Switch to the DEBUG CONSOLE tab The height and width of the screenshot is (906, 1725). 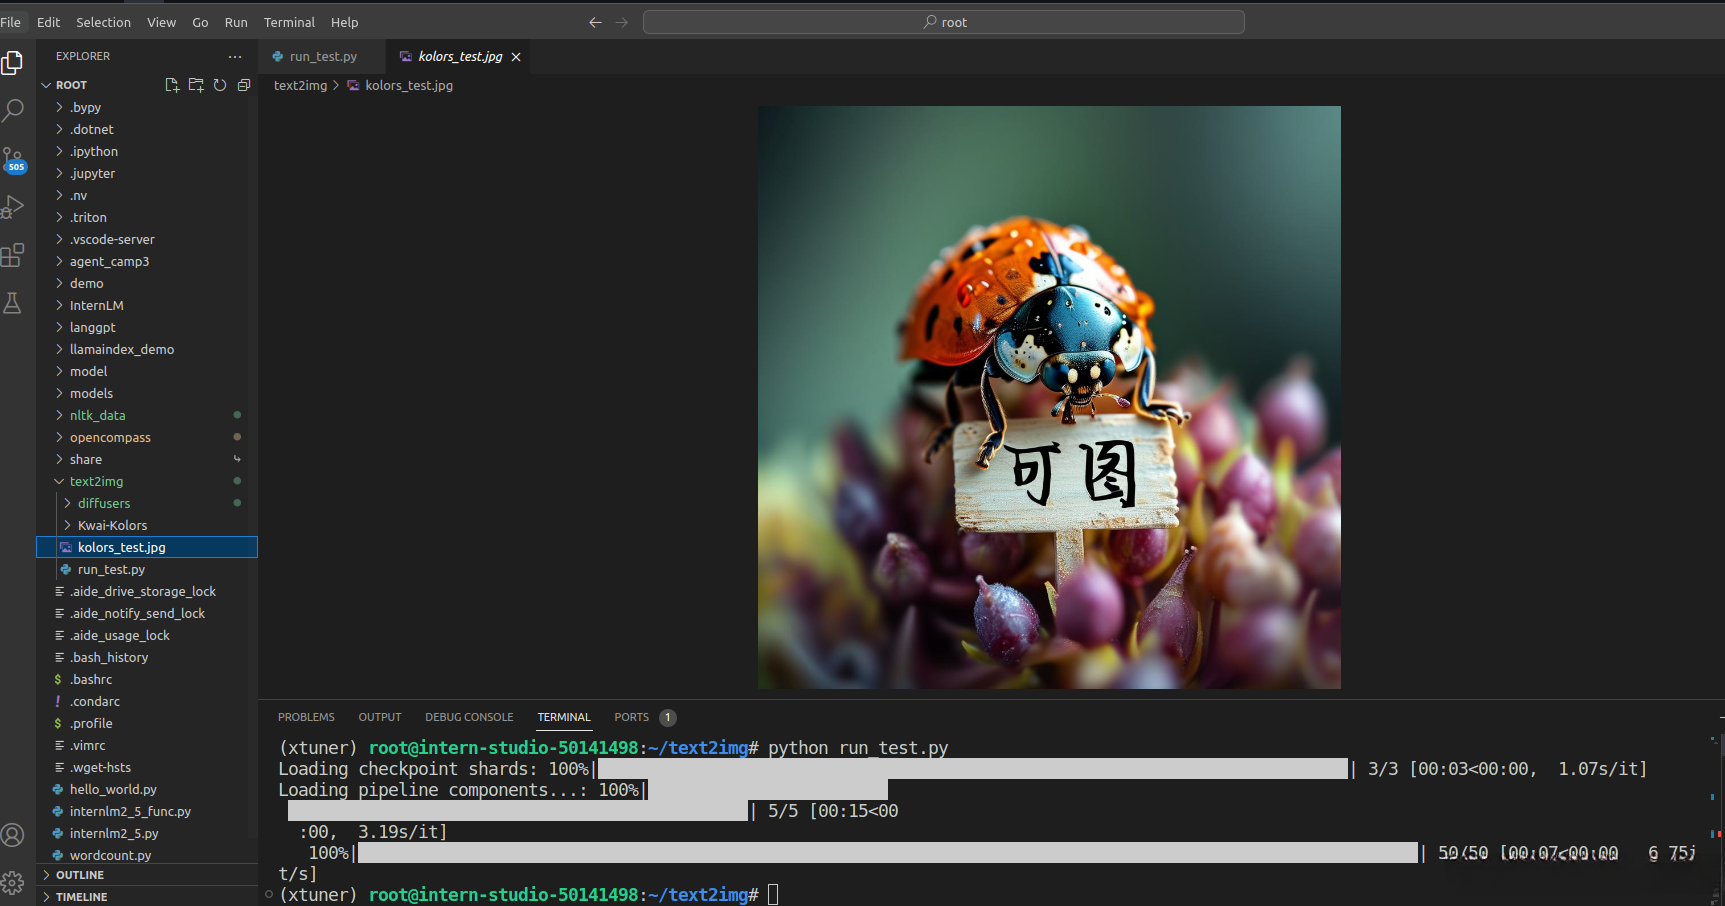click(469, 717)
